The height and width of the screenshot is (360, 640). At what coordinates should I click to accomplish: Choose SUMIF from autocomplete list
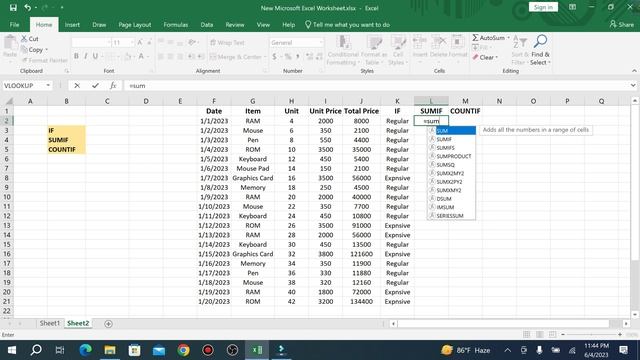tap(451, 139)
